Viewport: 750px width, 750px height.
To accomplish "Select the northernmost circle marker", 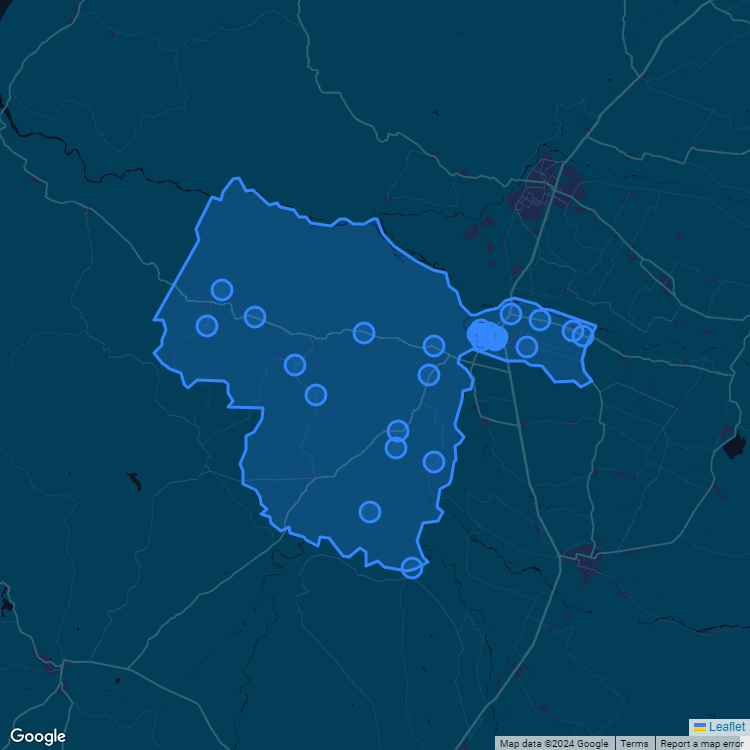I will [x=222, y=290].
